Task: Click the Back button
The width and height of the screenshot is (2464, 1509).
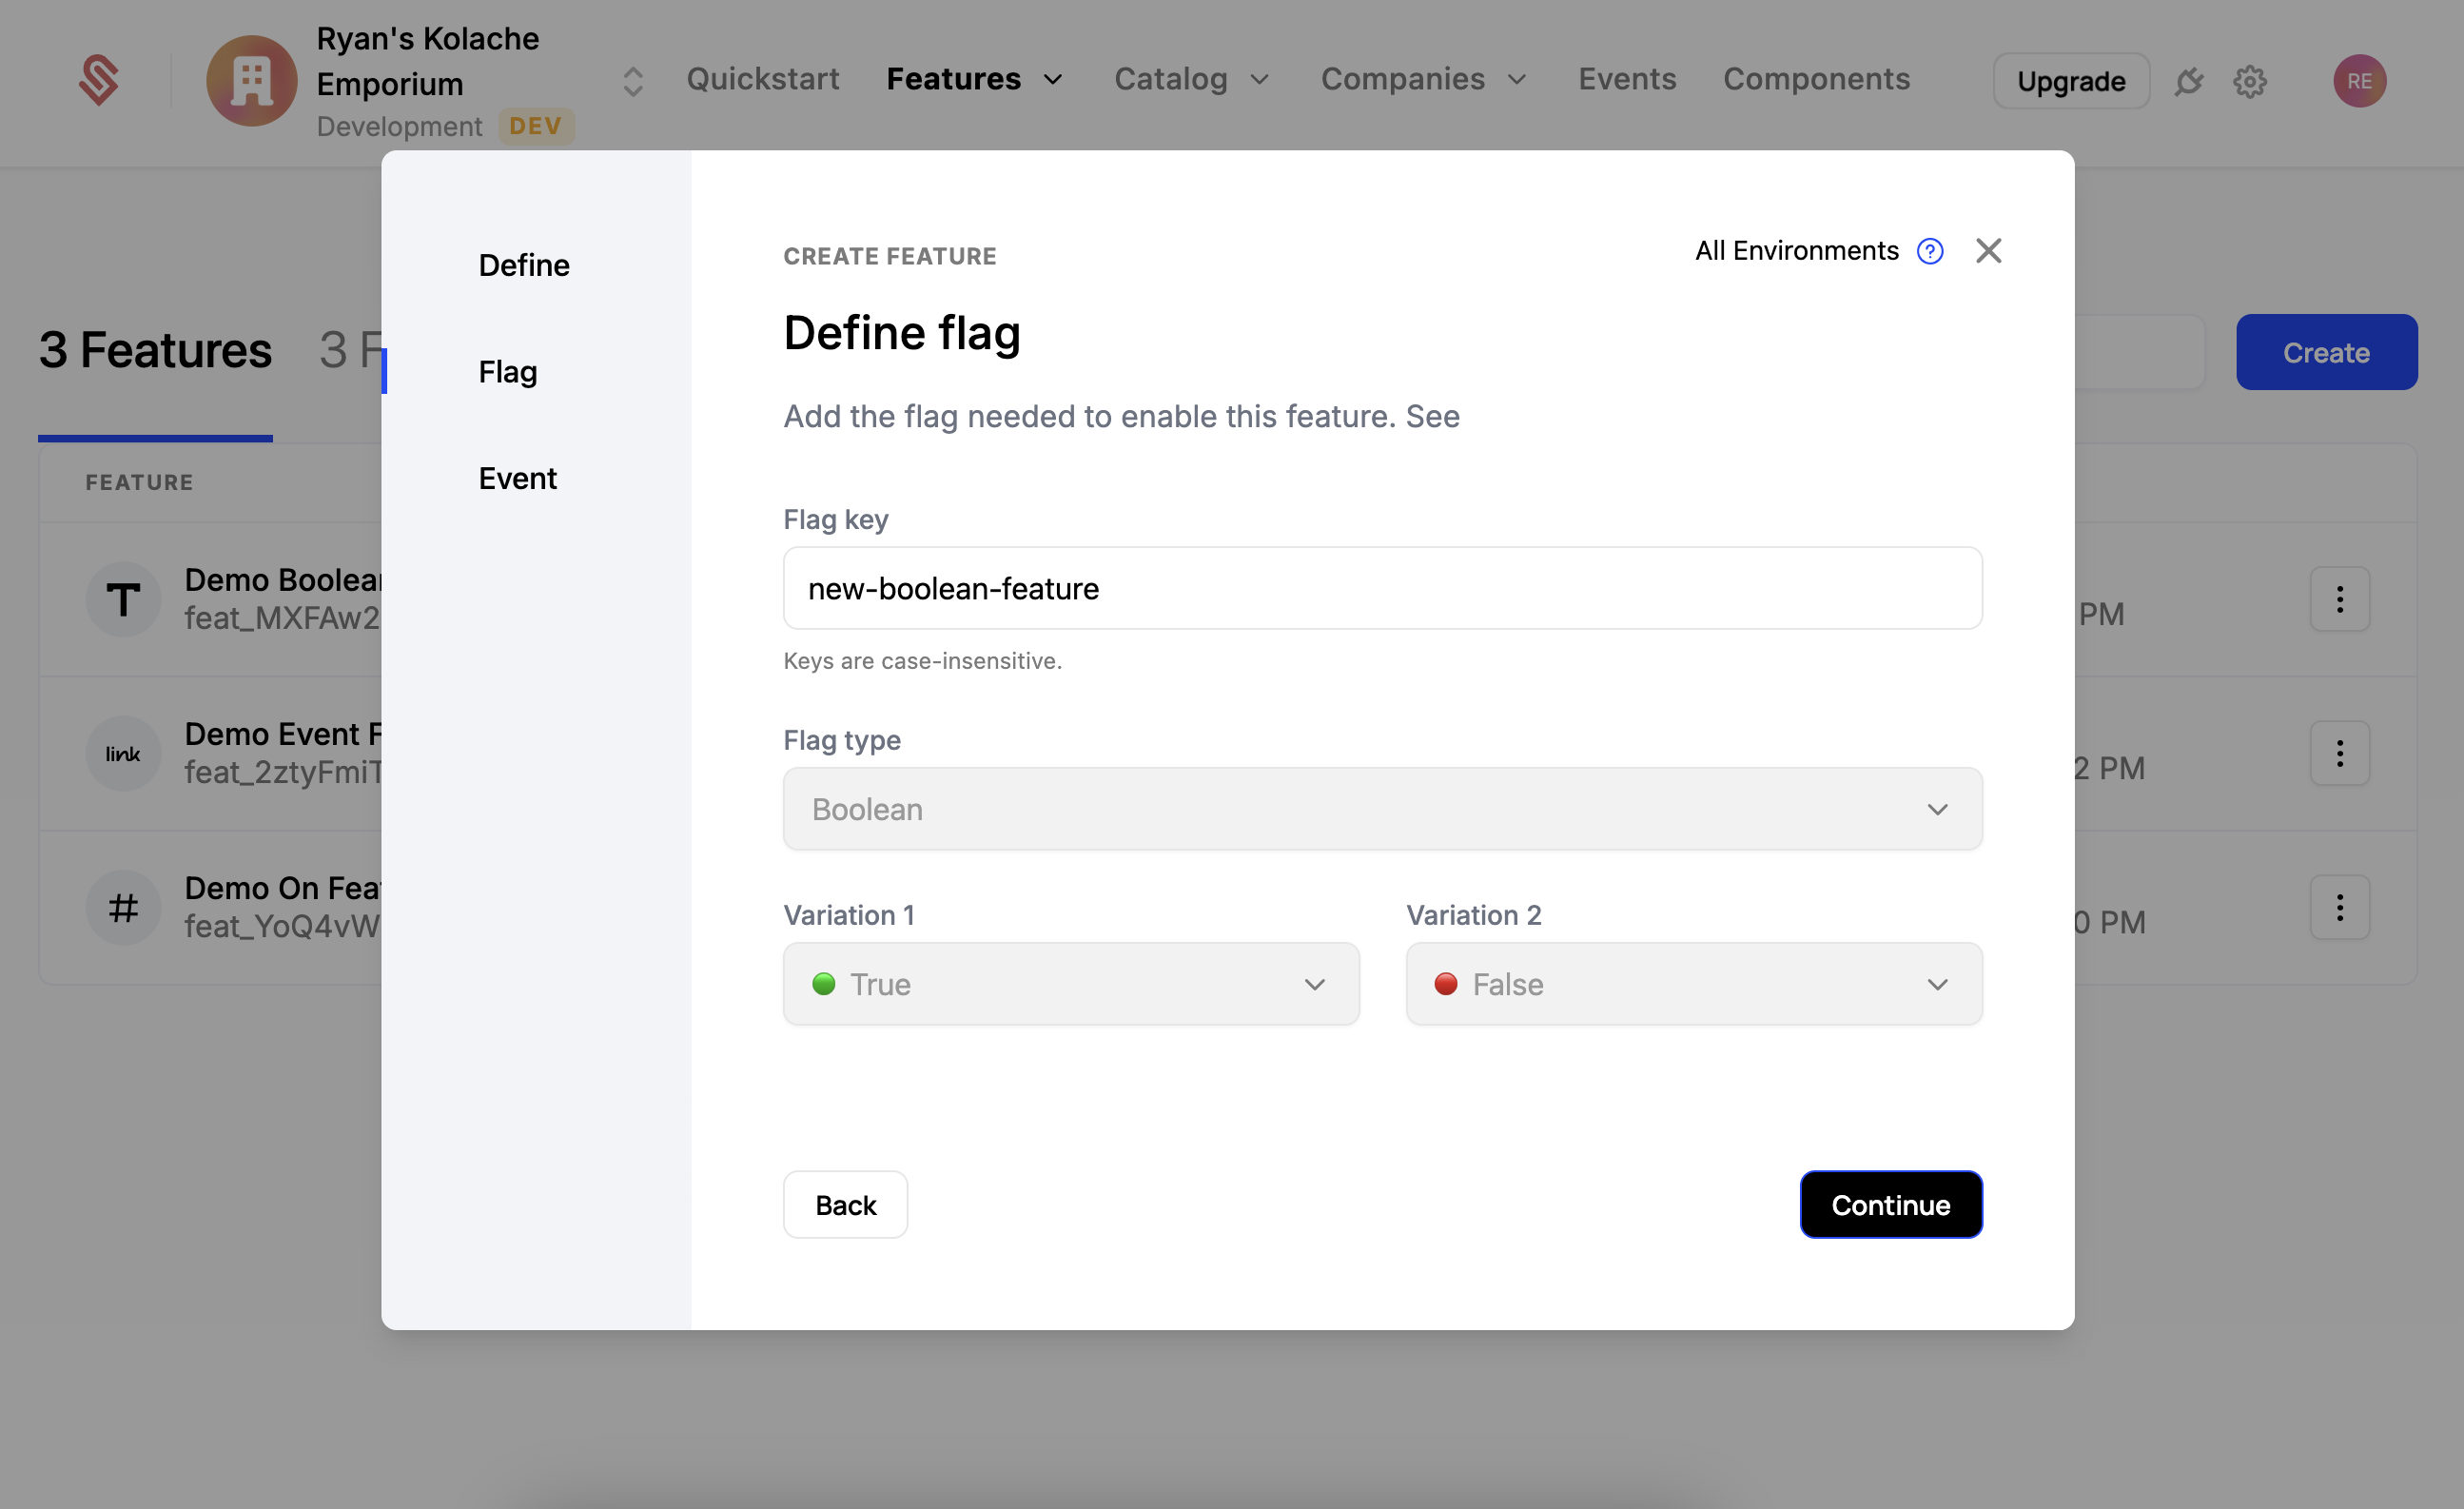Action: point(844,1204)
